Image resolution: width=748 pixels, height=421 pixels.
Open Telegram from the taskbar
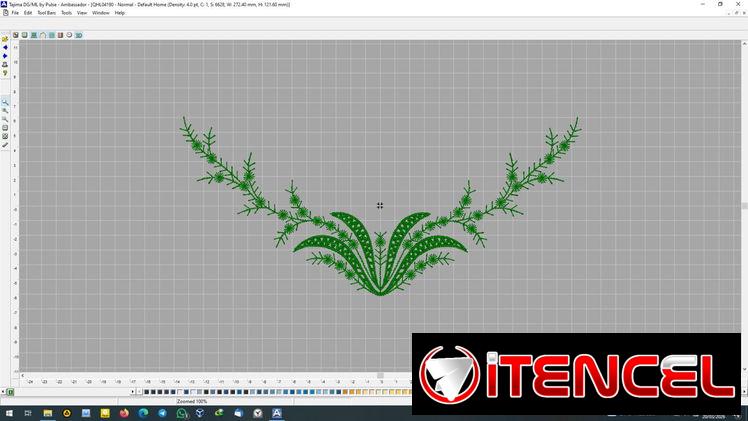(162, 413)
